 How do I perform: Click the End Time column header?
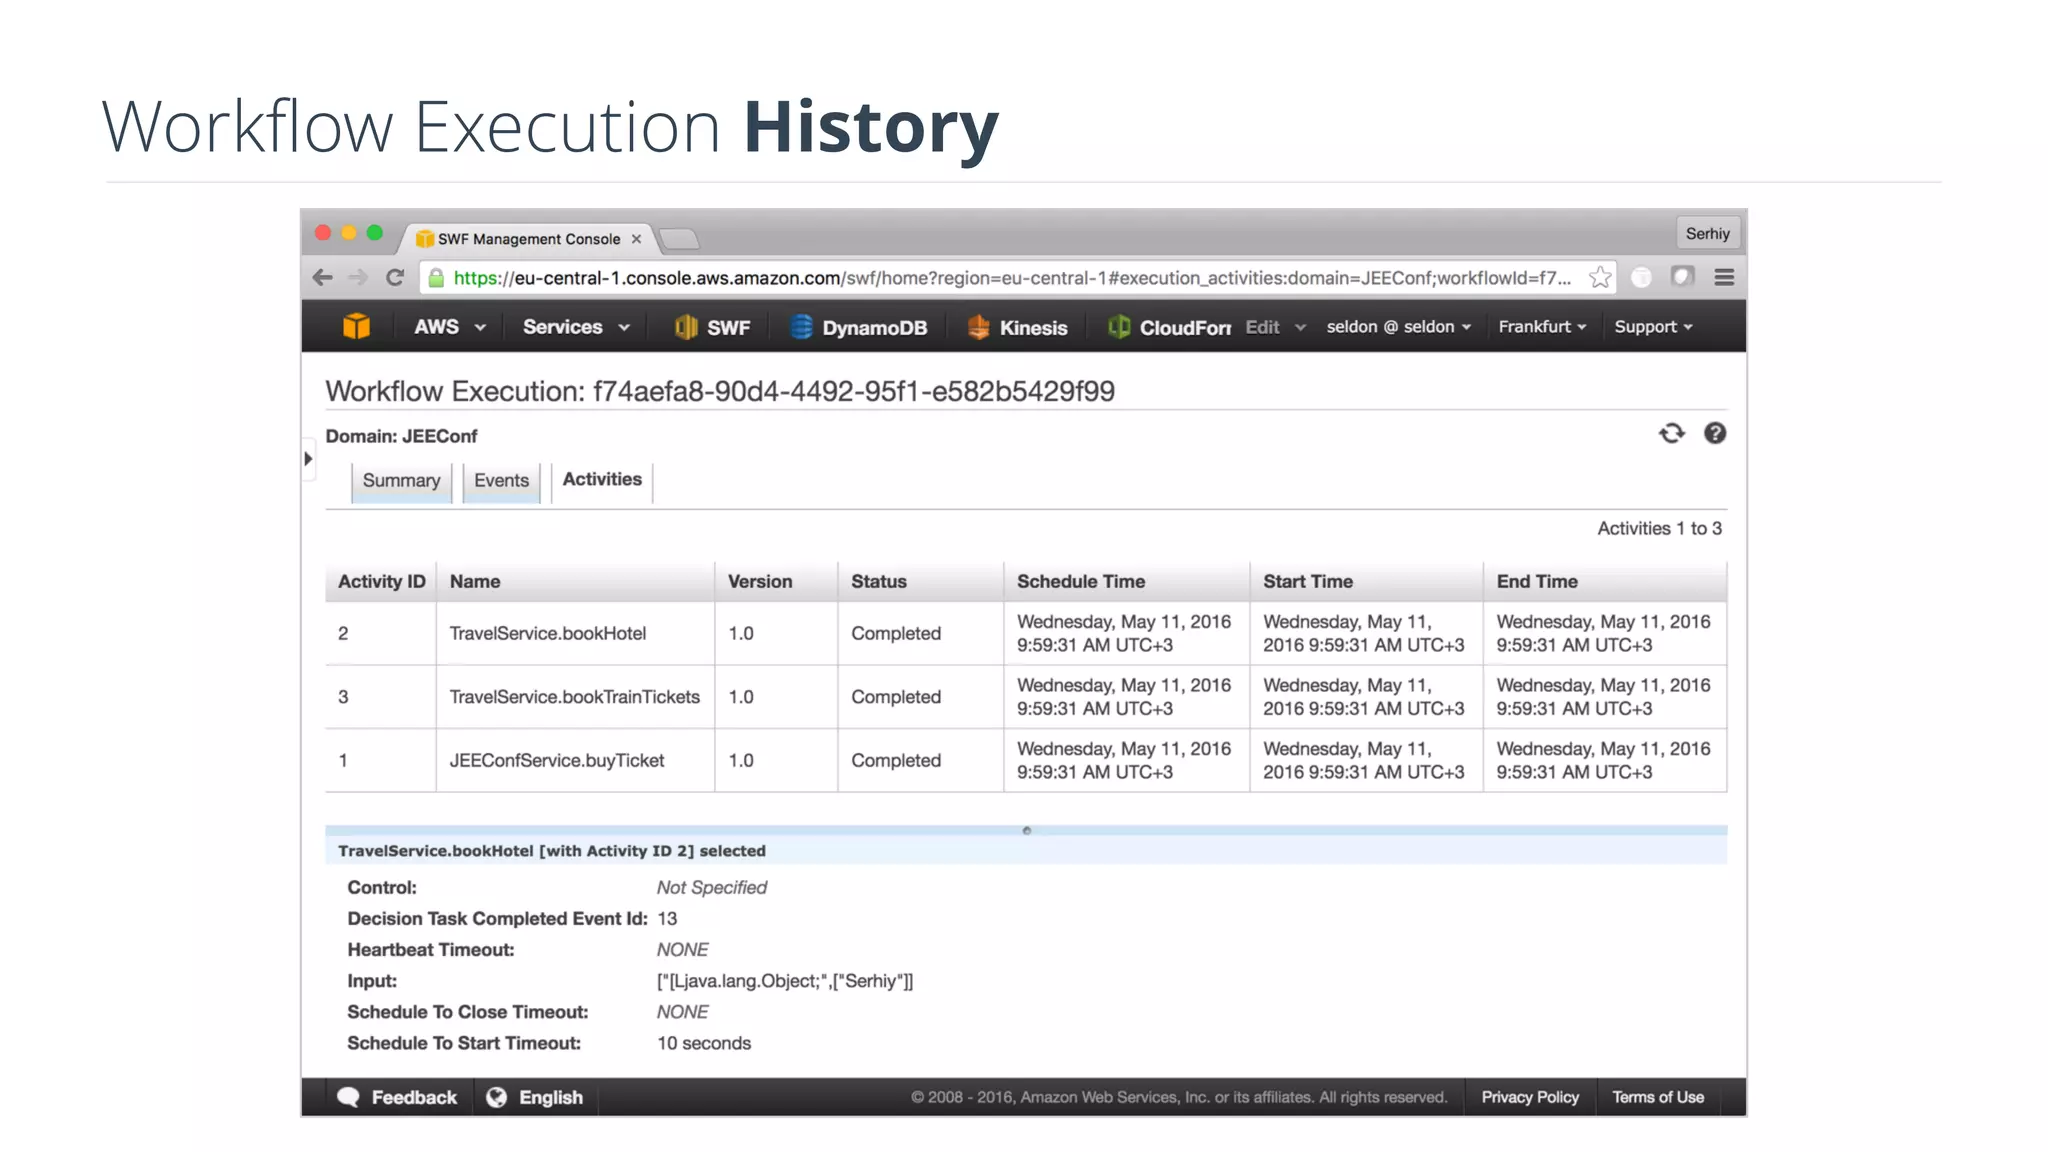tap(1605, 582)
